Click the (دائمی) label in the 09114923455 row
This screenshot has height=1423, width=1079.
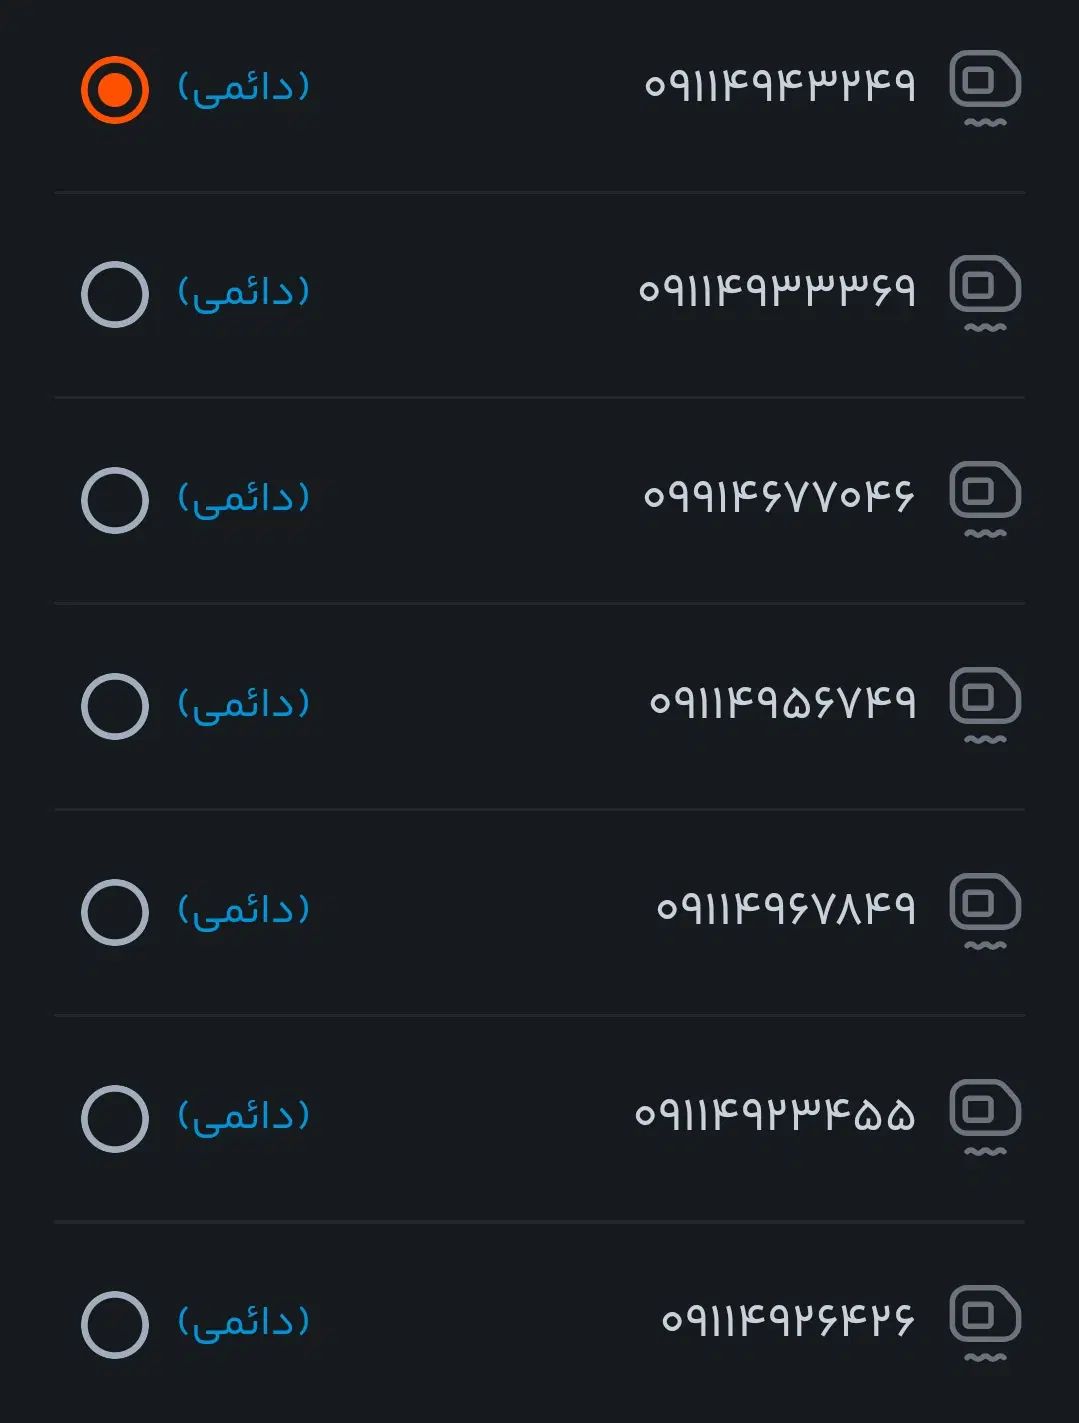244,1116
